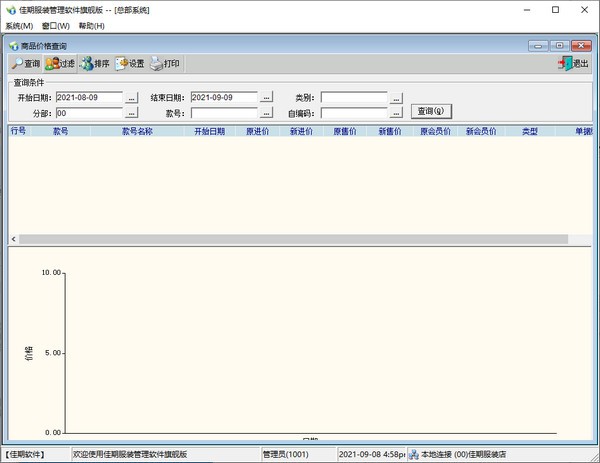Click the horizontal scrollbar of the table
The height and width of the screenshot is (463, 600).
pyautogui.click(x=290, y=240)
